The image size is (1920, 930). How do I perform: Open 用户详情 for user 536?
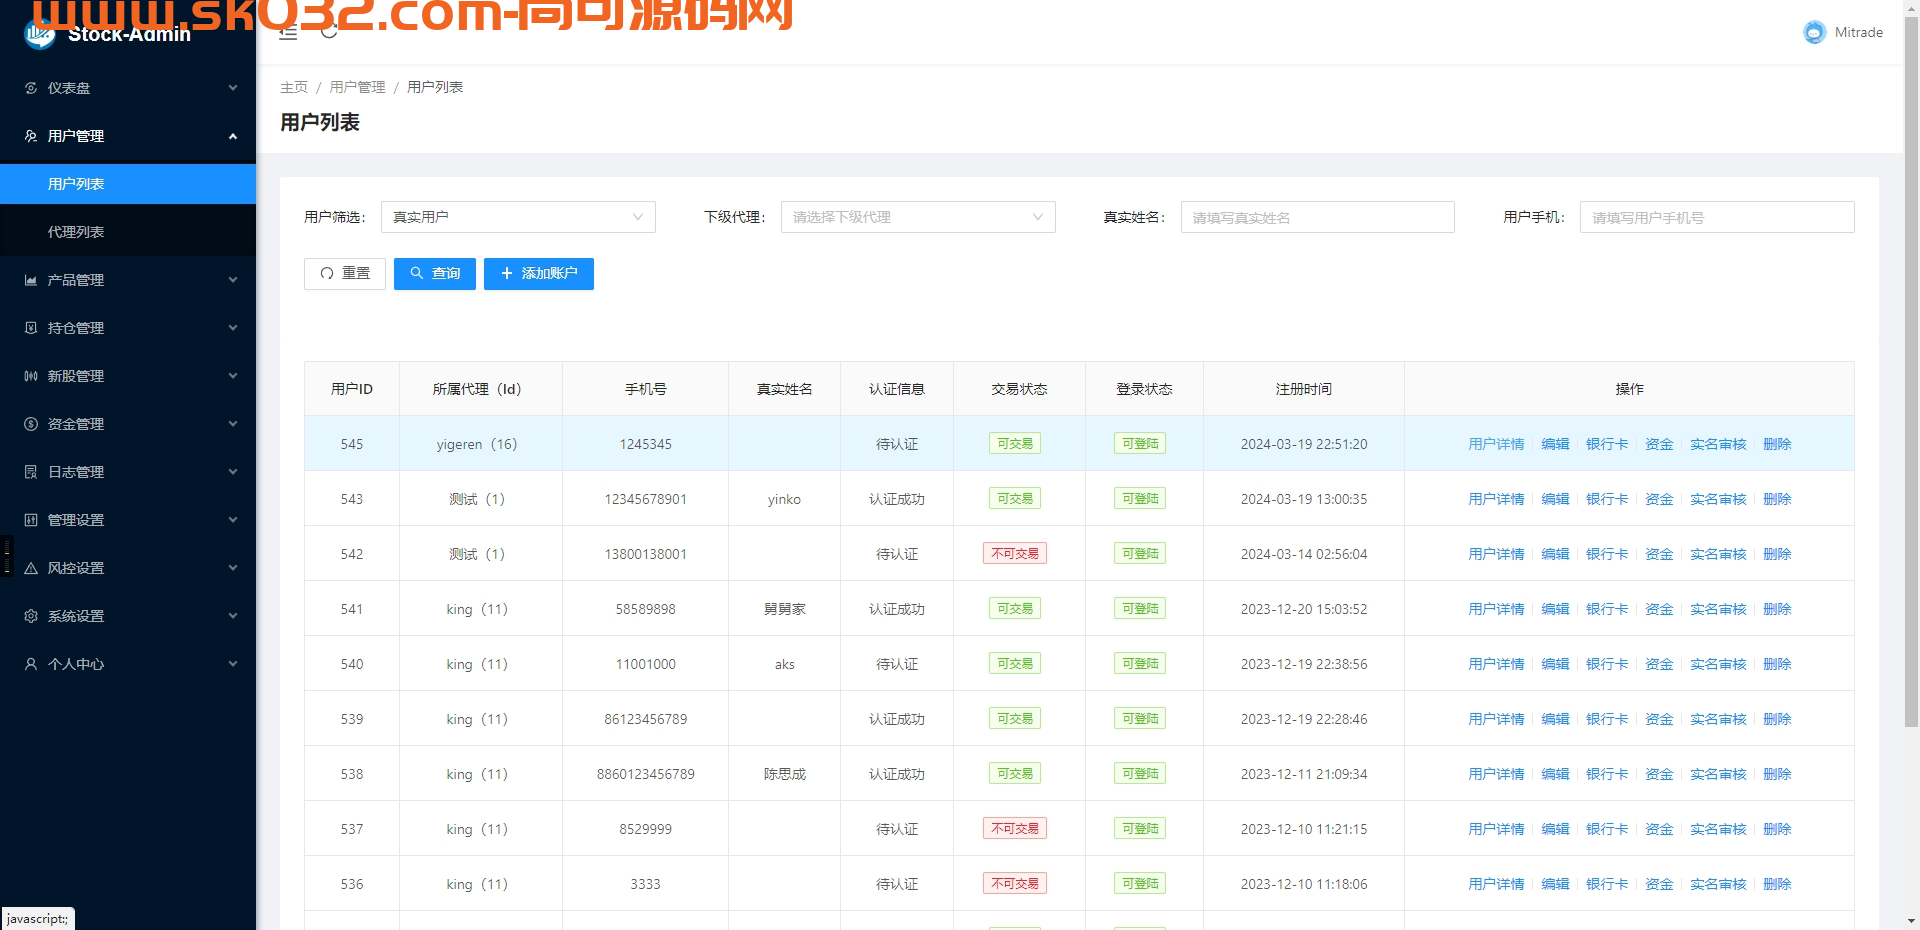pyautogui.click(x=1496, y=884)
